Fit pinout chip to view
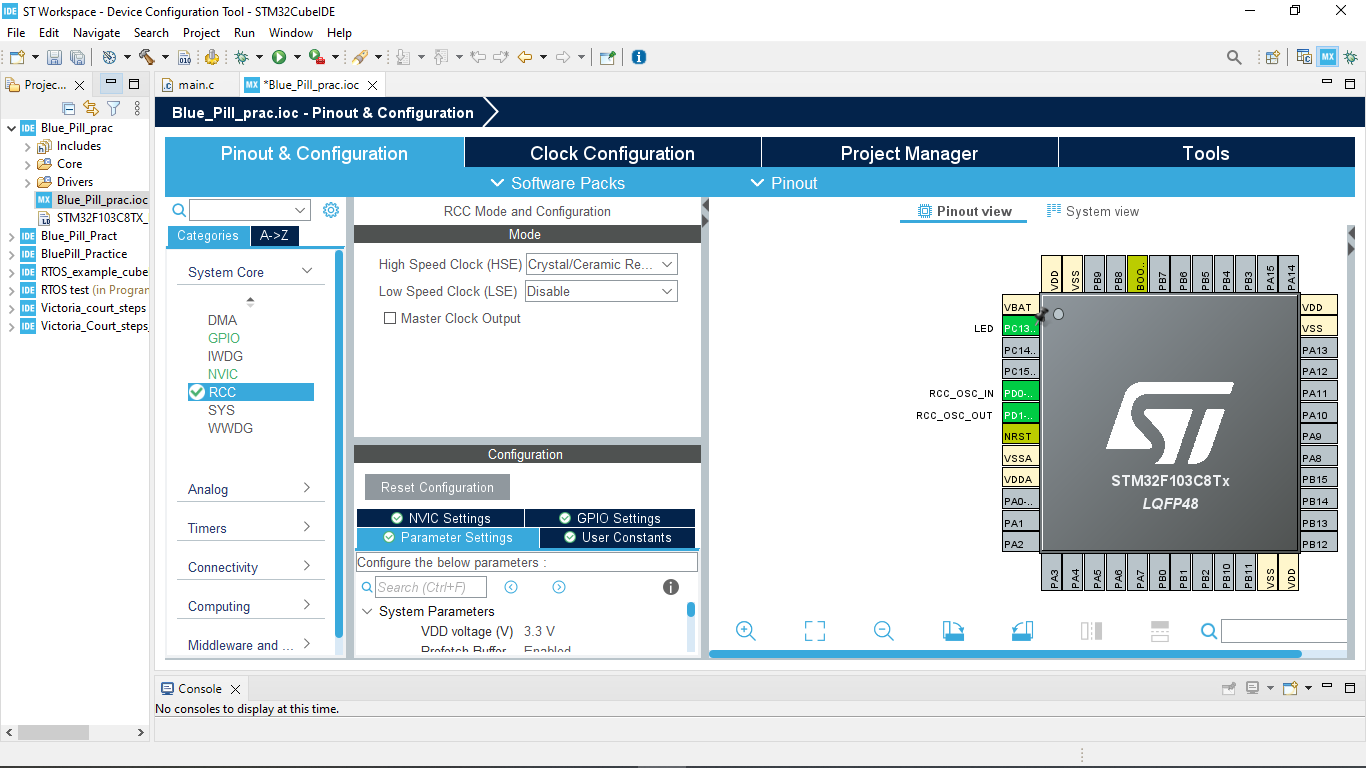Screen dimensions: 1366x768 [x=815, y=630]
